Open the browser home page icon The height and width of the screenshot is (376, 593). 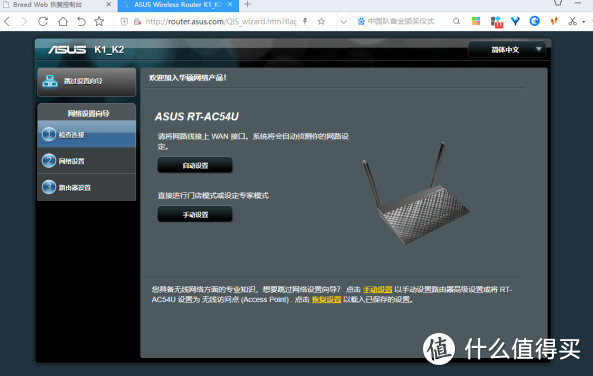point(63,22)
